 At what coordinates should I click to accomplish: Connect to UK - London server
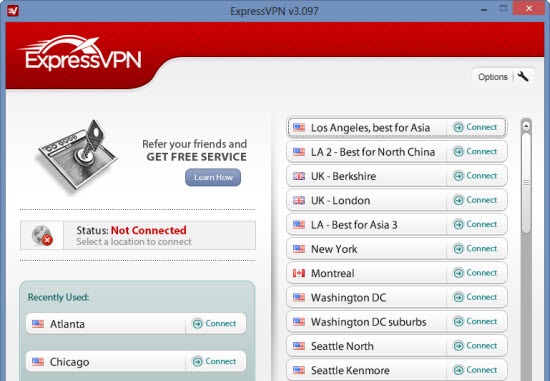click(x=475, y=200)
